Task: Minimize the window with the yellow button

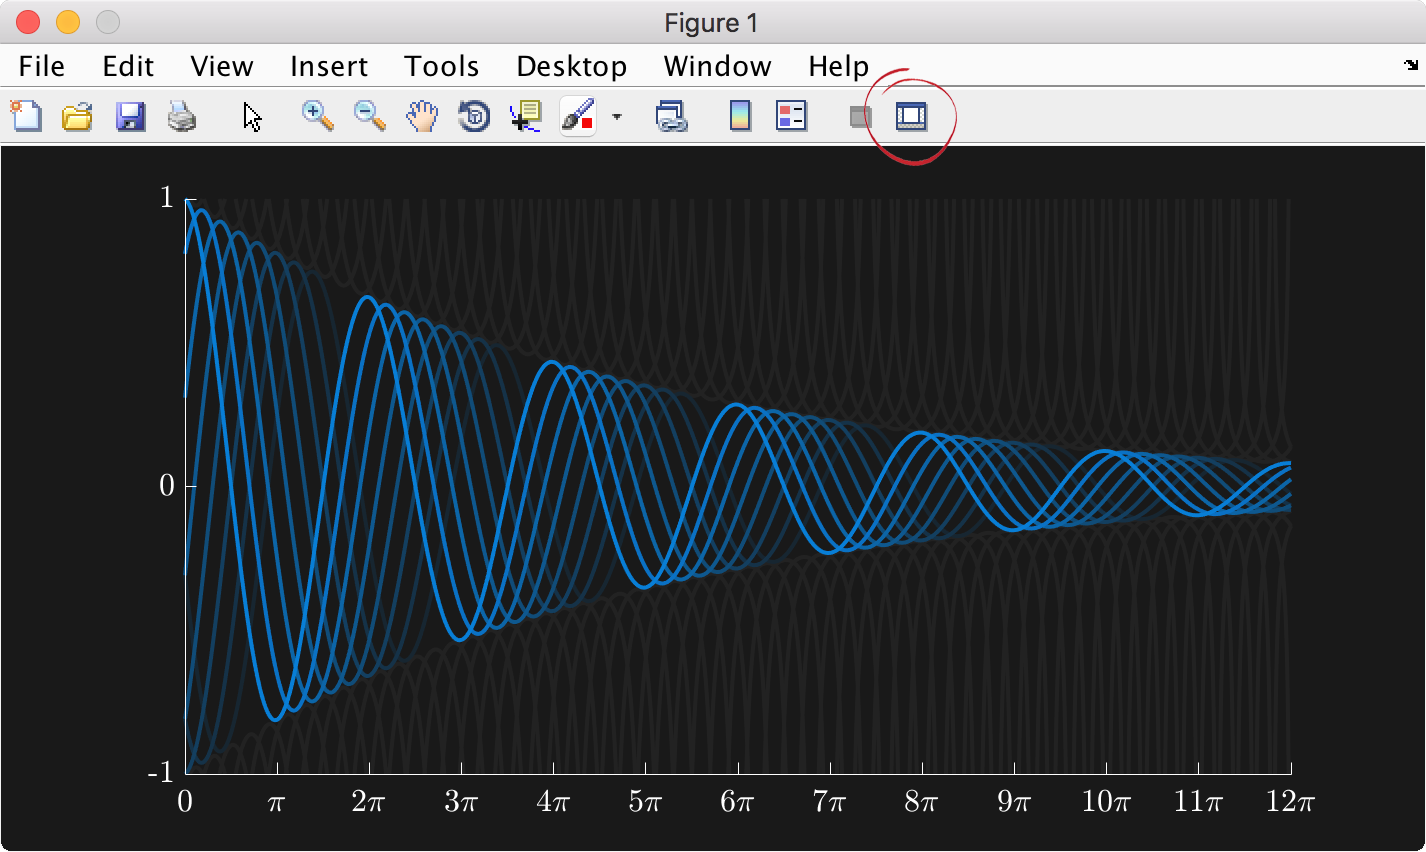Action: click(x=68, y=22)
